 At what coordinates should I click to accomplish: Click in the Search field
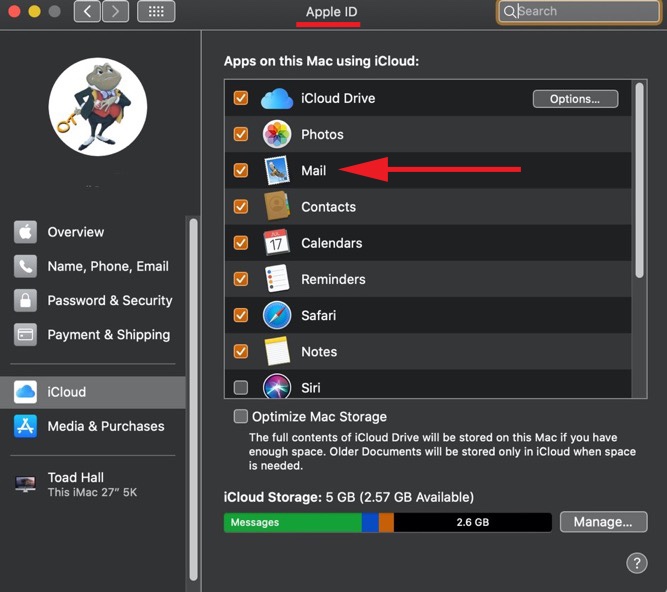[x=579, y=11]
